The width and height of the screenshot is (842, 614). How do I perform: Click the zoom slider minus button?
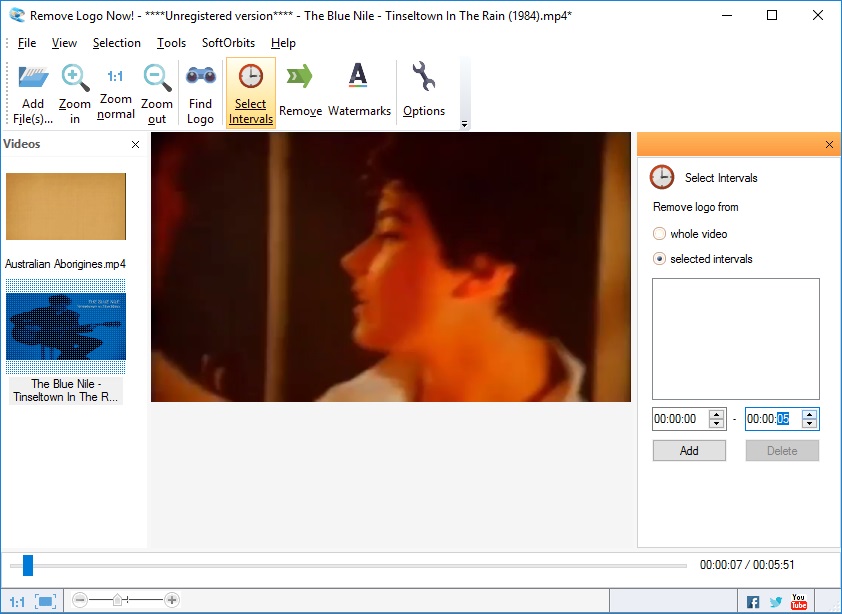79,599
